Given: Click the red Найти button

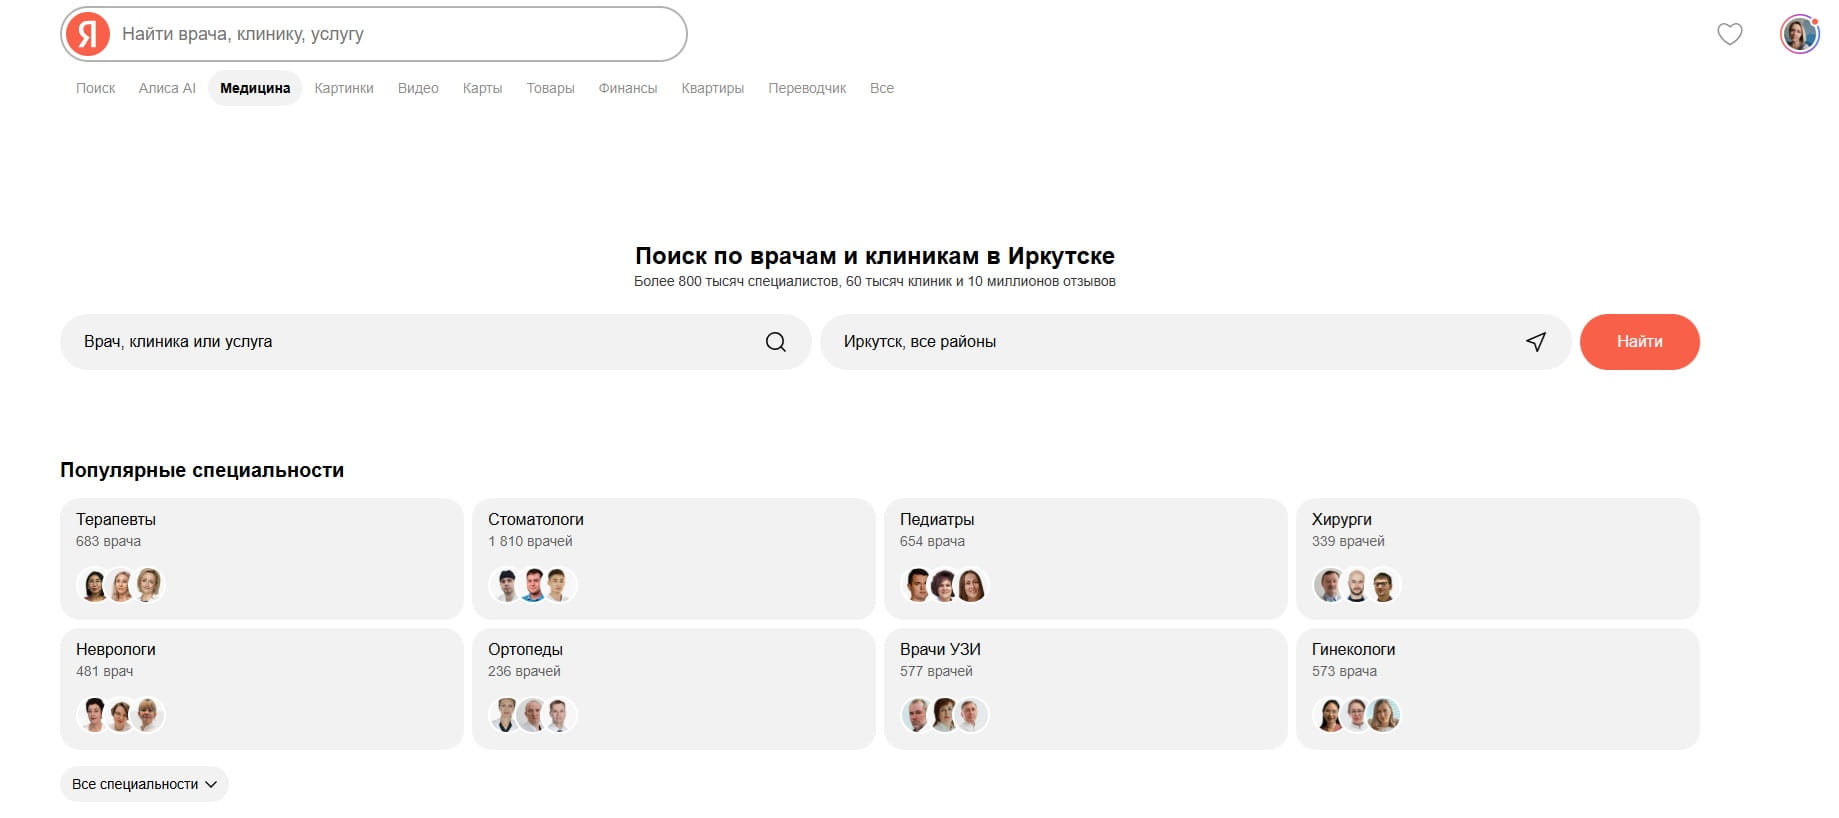Looking at the screenshot, I should (x=1640, y=342).
